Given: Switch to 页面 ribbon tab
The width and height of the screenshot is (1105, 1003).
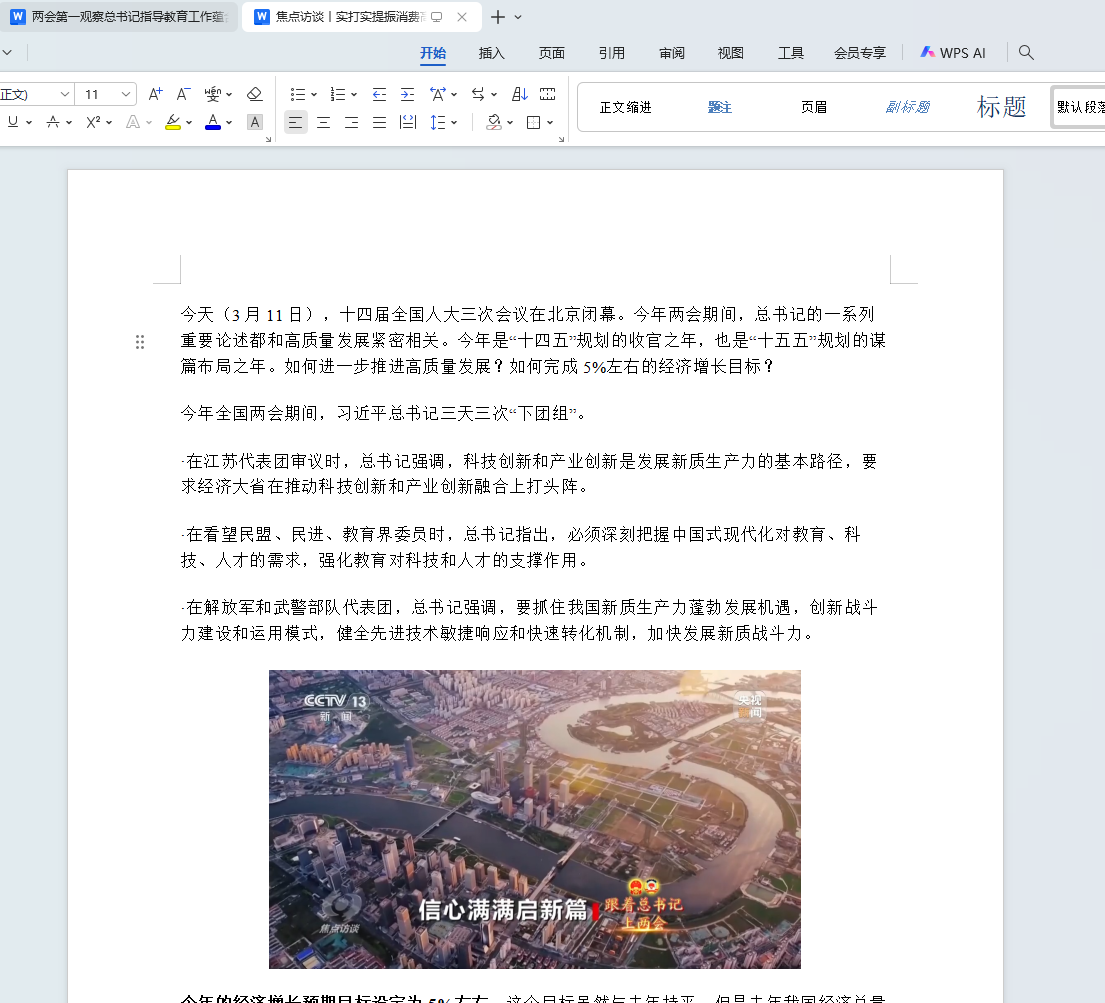Looking at the screenshot, I should click(x=552, y=53).
